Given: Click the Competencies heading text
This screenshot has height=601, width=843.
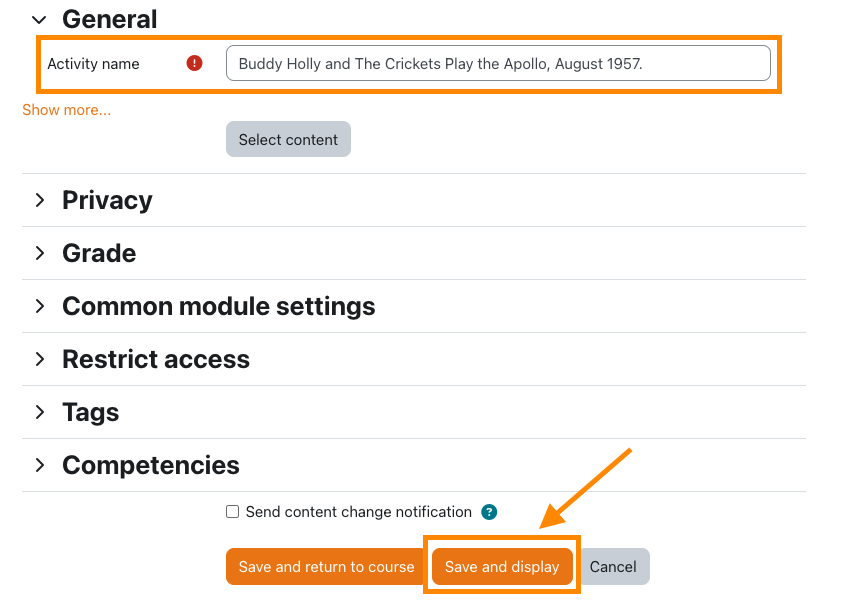Looking at the screenshot, I should coord(151,465).
